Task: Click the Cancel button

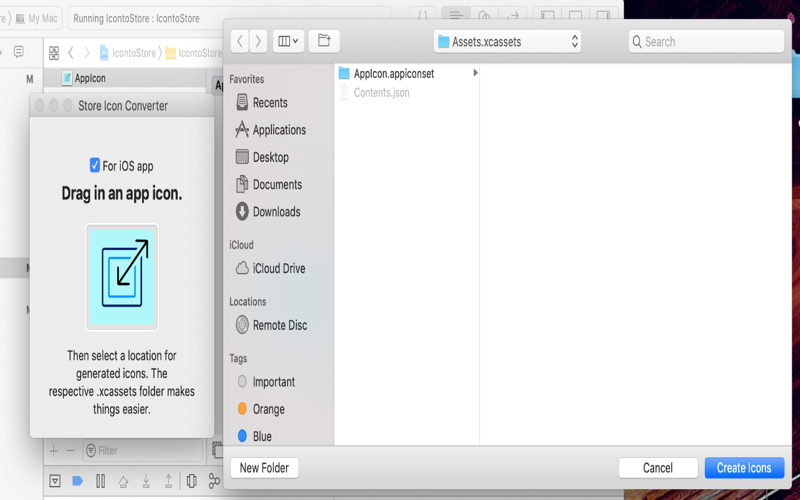Action: tap(658, 468)
